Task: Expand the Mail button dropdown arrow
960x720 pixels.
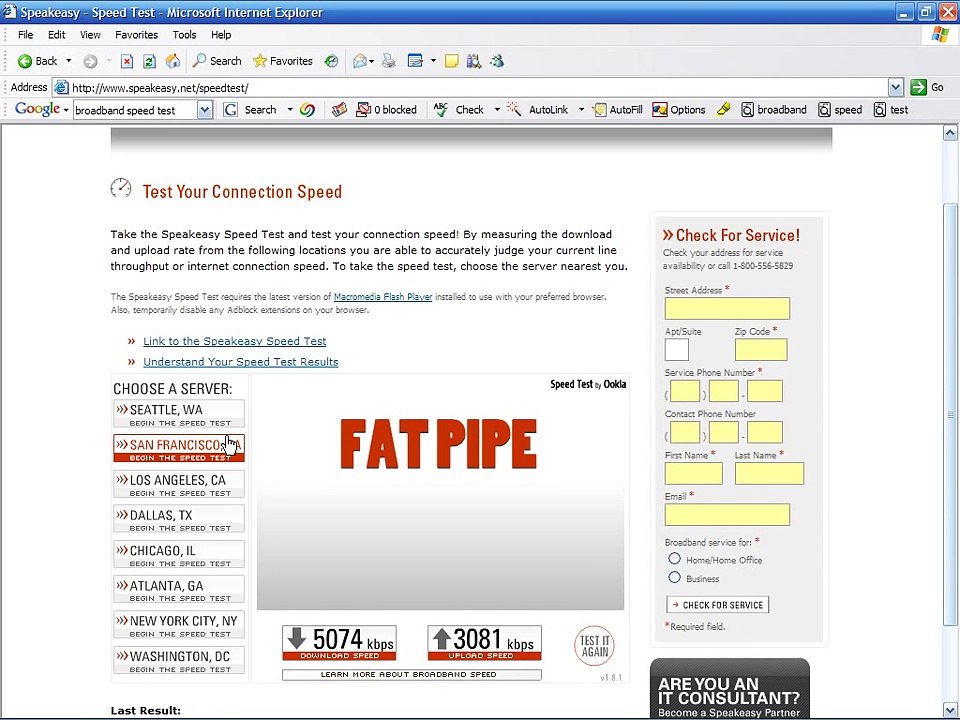Action: [372, 61]
